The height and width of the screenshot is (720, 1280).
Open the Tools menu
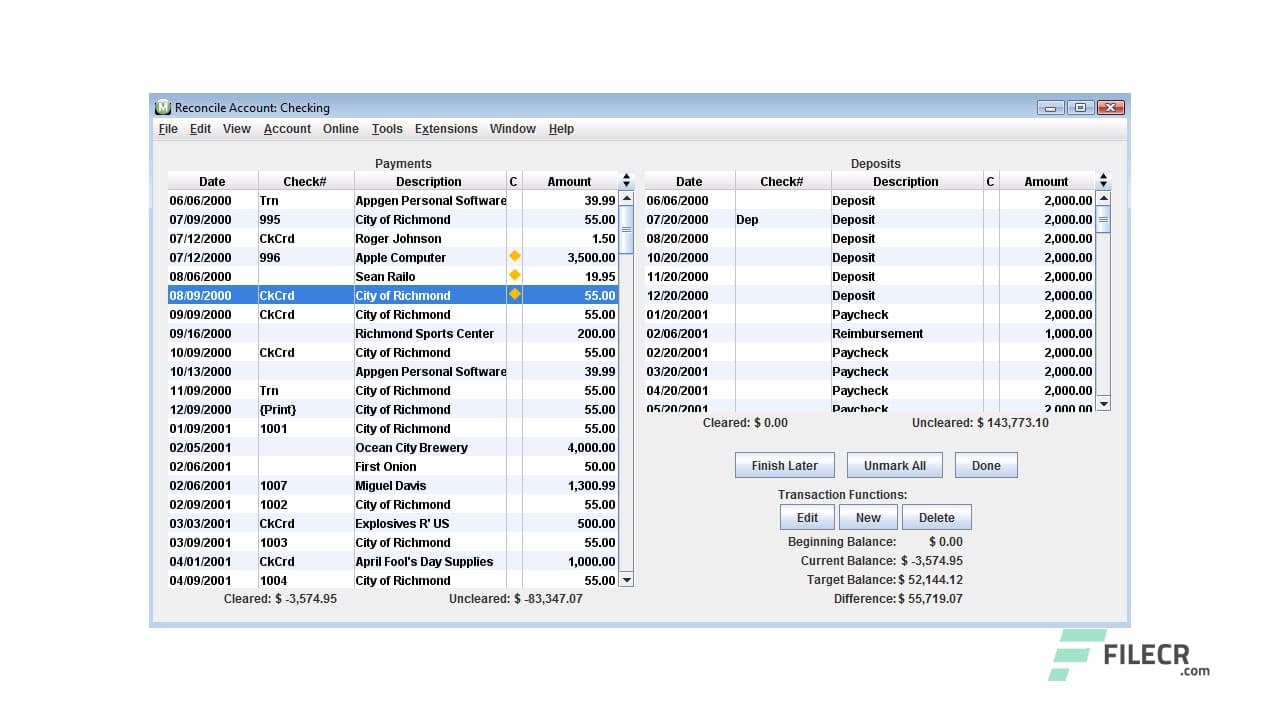pyautogui.click(x=387, y=129)
